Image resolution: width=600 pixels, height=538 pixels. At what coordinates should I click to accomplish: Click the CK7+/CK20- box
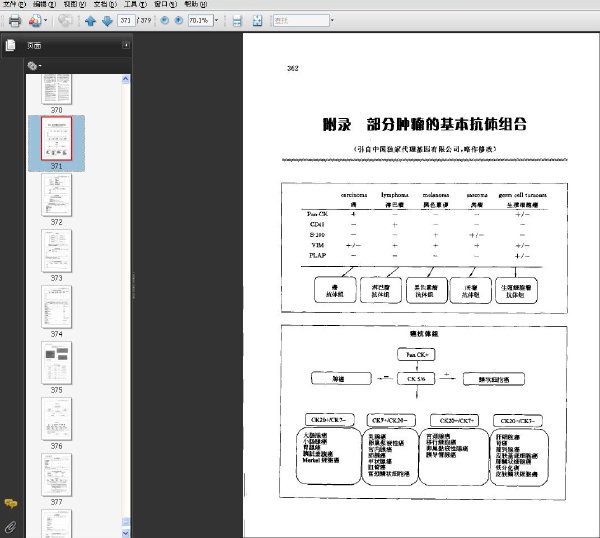coord(391,420)
